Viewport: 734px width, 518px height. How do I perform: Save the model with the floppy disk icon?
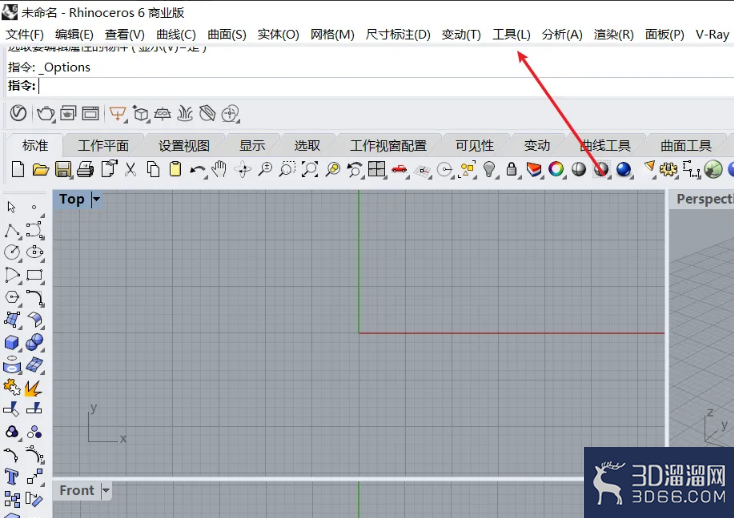[x=63, y=169]
